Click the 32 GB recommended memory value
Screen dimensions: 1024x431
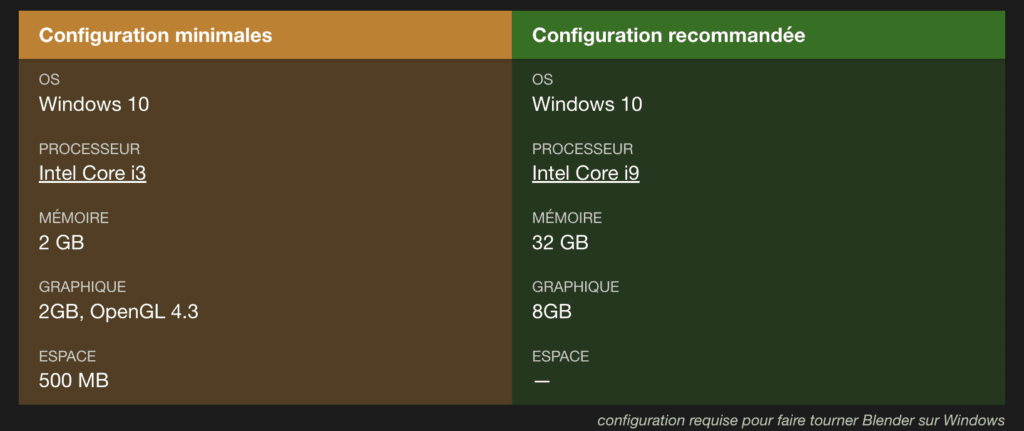(560, 243)
